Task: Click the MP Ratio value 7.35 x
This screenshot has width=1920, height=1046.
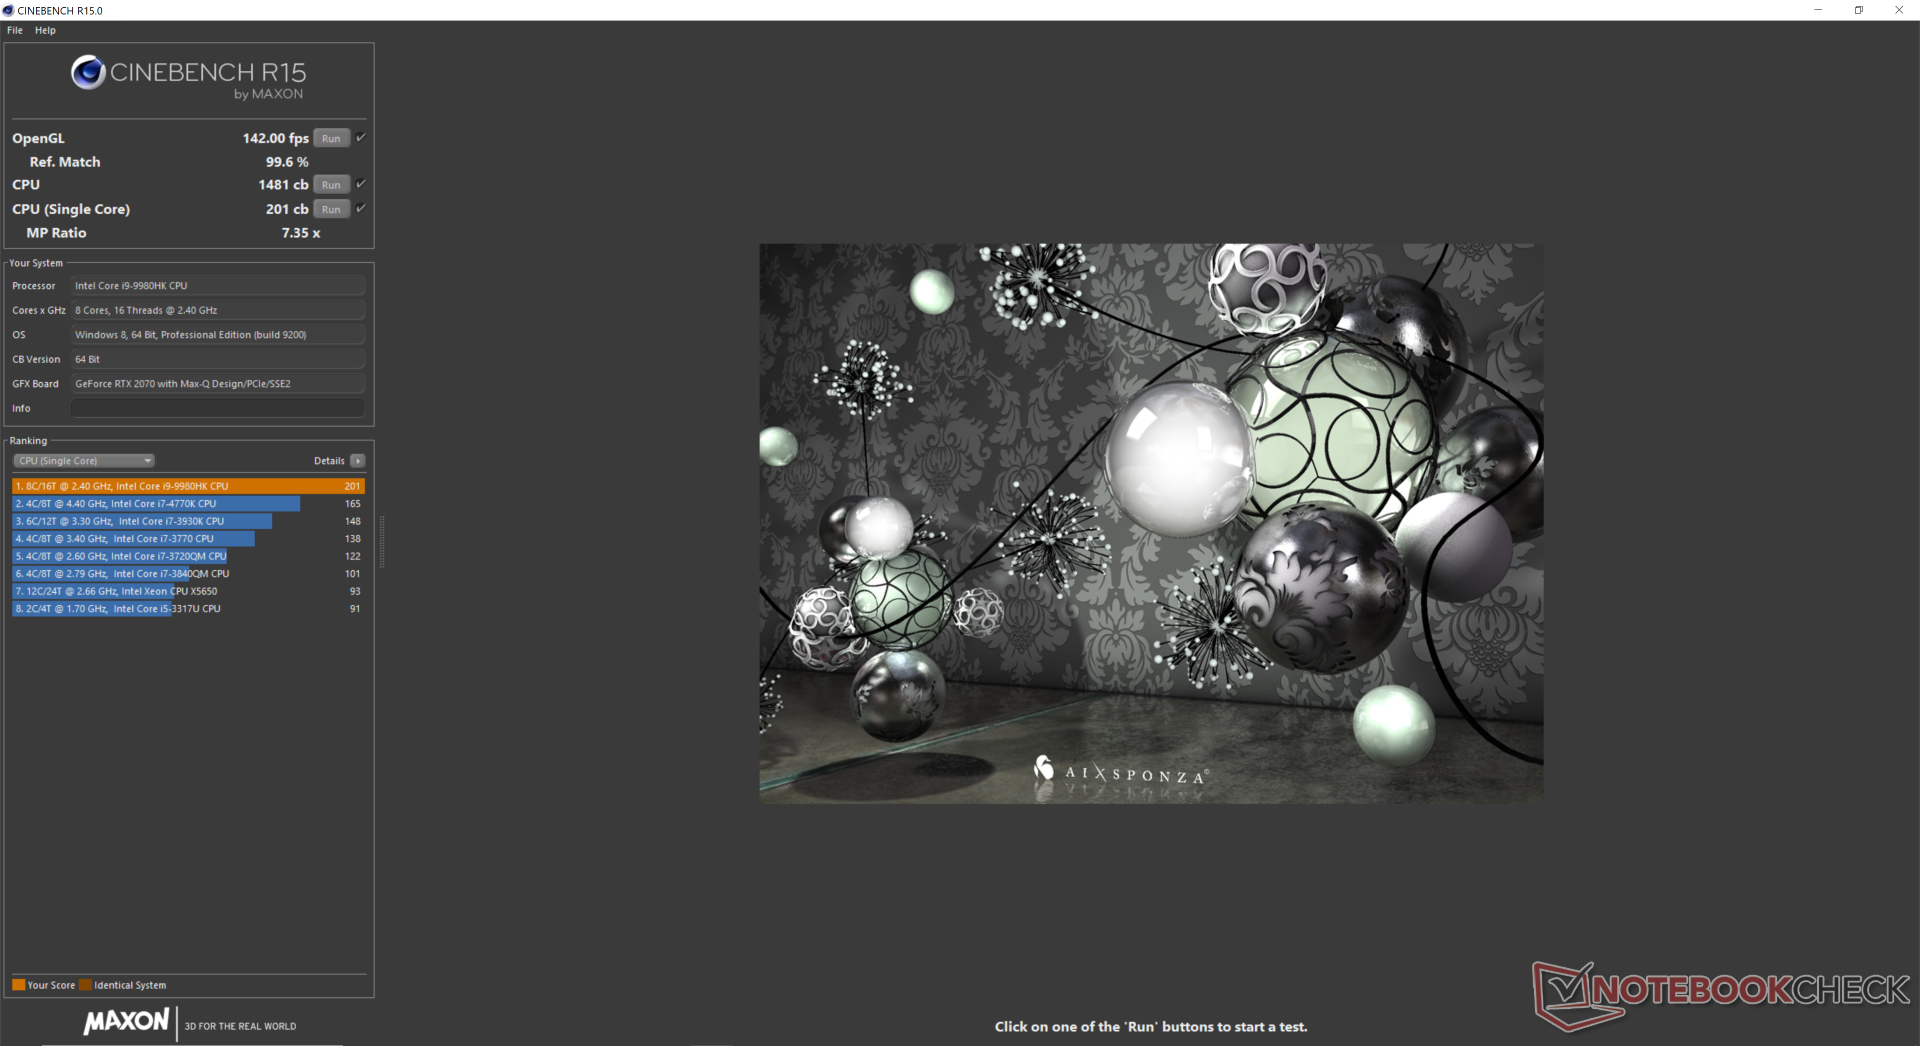Action: point(301,233)
